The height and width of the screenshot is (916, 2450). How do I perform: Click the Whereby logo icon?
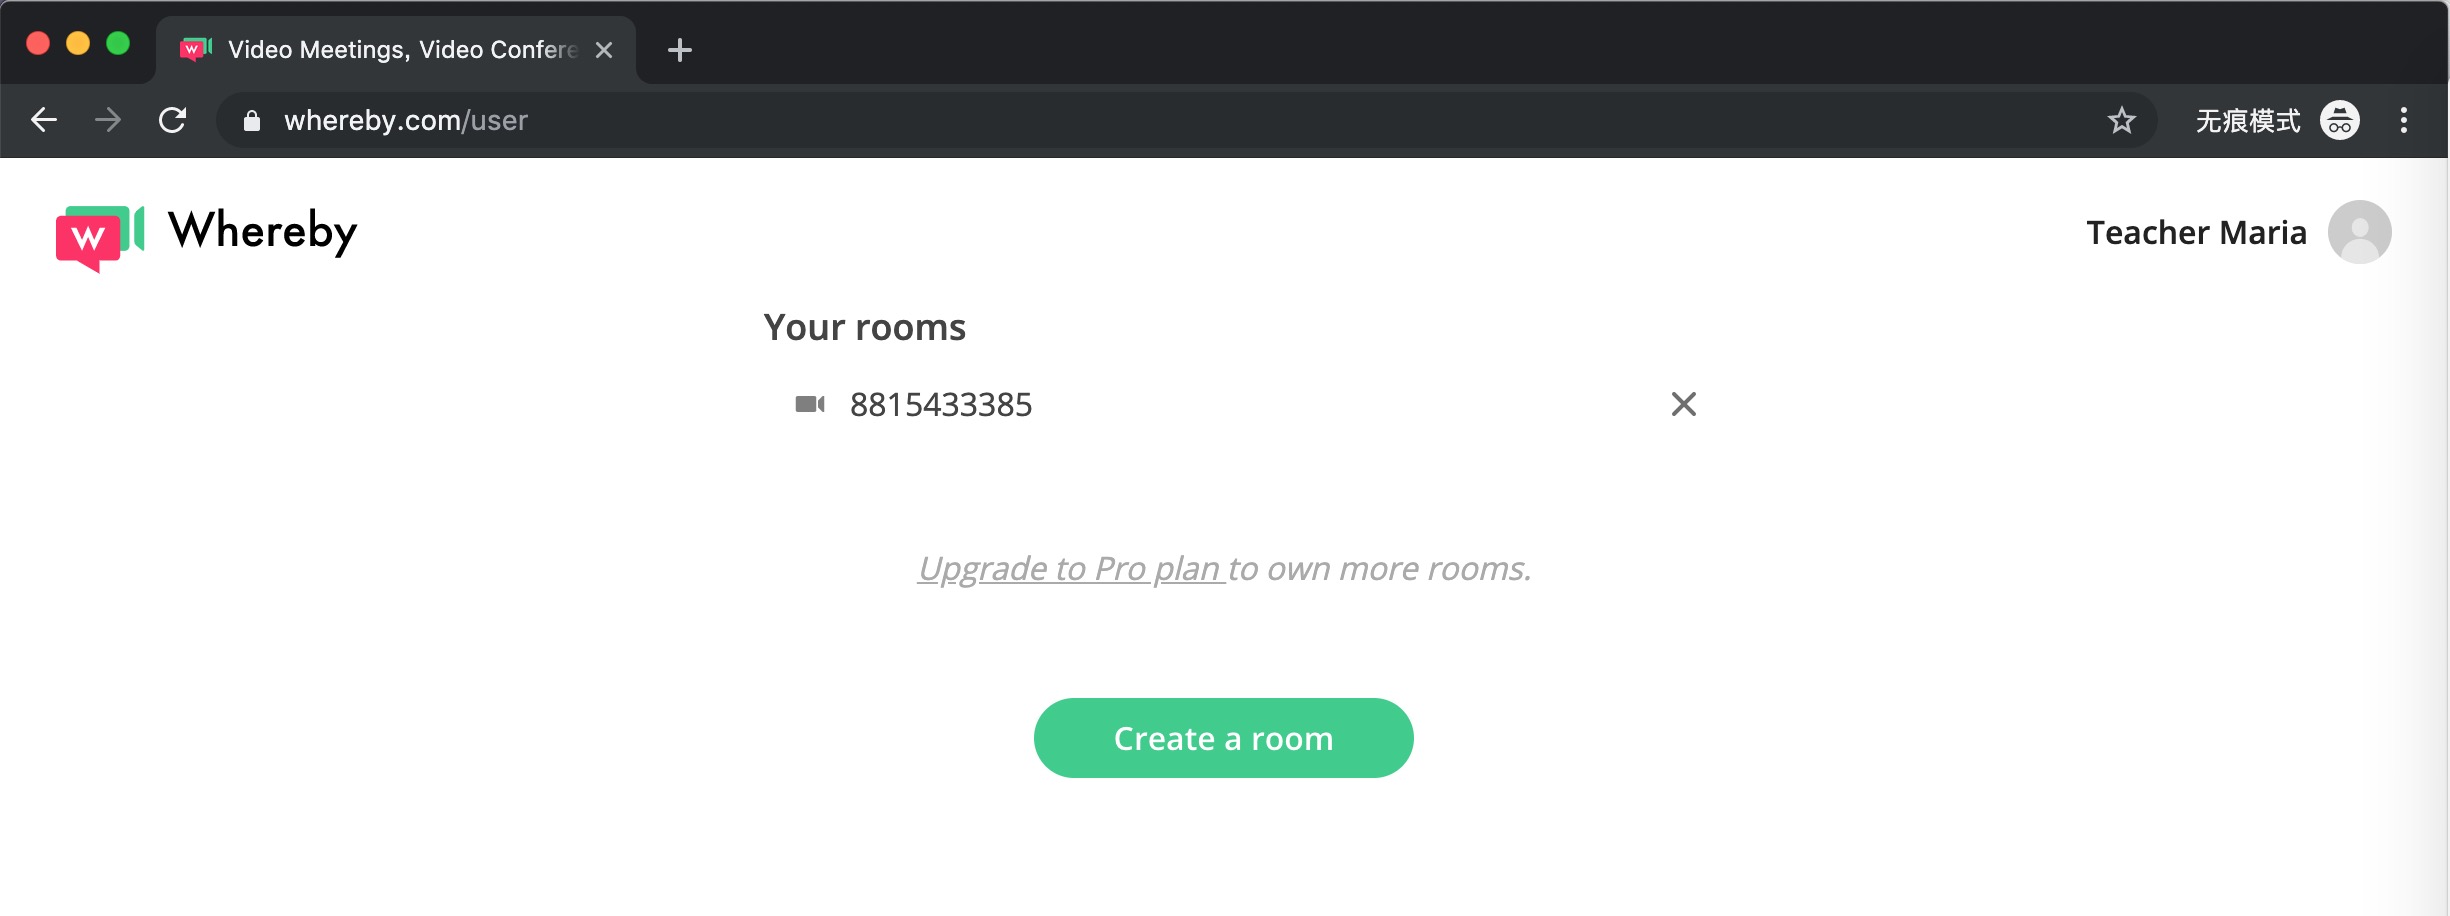click(99, 236)
